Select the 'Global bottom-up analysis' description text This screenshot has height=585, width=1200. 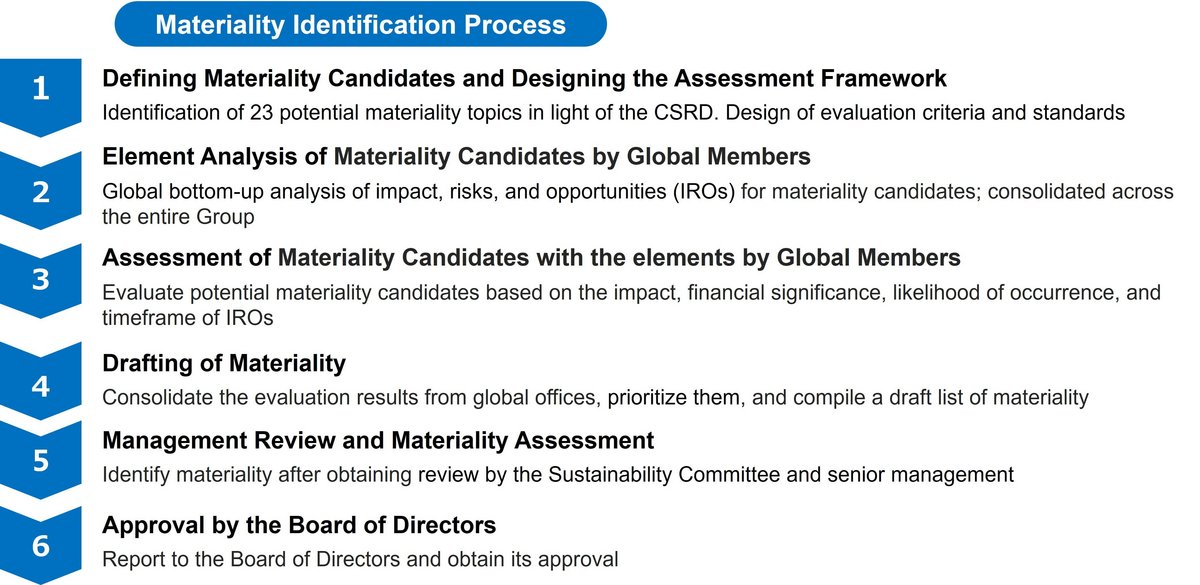(638, 203)
